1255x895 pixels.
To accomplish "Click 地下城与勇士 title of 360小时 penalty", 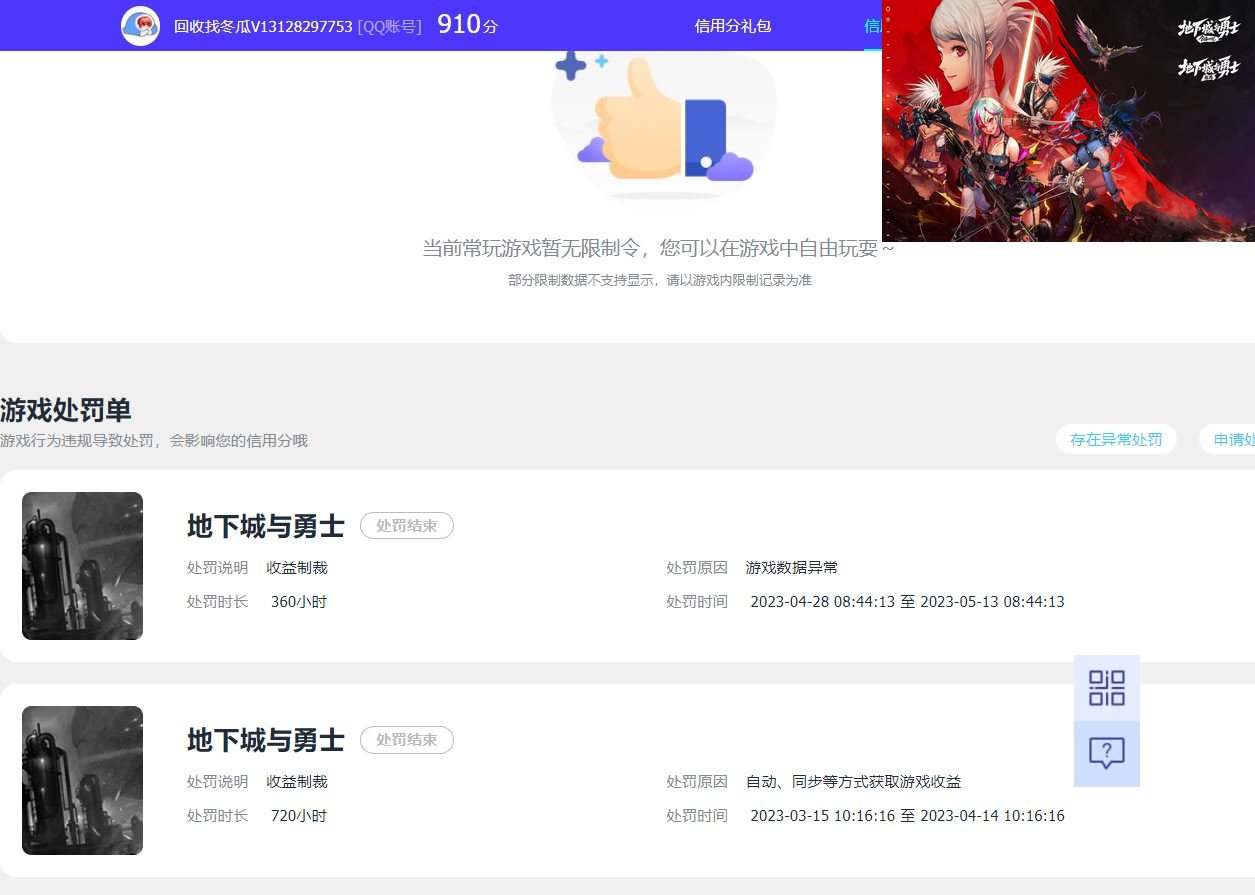I will click(266, 526).
